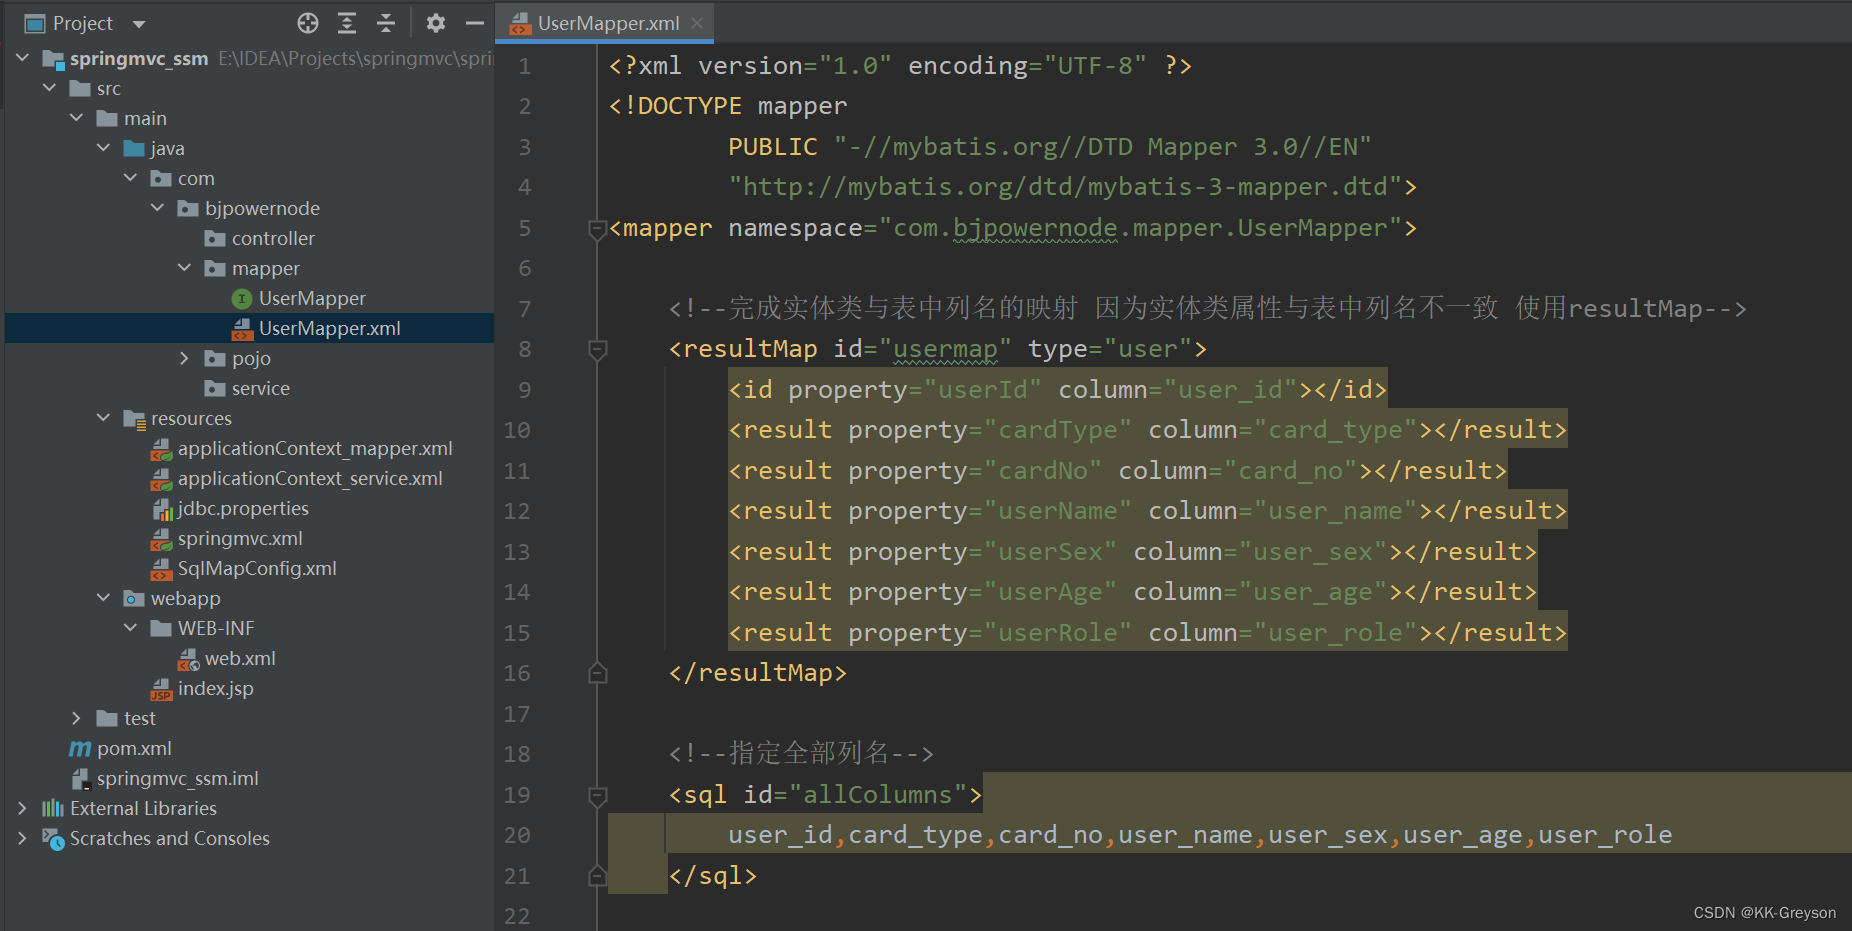Click the namespace value com.bjpowernode.mapper.UserMapper
The height and width of the screenshot is (931, 1852).
[1141, 228]
